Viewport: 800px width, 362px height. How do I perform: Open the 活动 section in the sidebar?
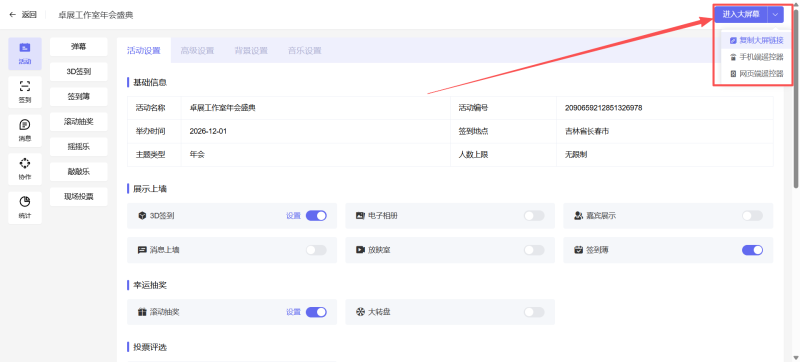(x=25, y=54)
